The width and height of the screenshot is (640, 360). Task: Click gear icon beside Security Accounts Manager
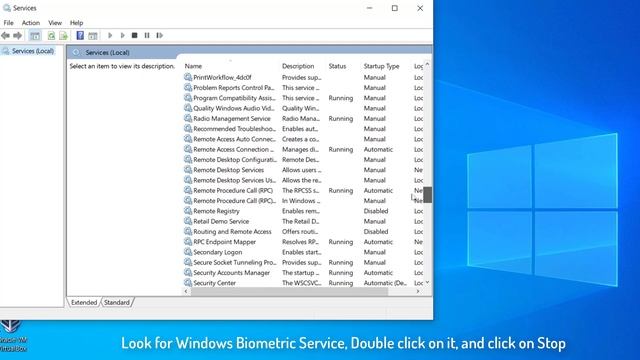click(x=188, y=272)
